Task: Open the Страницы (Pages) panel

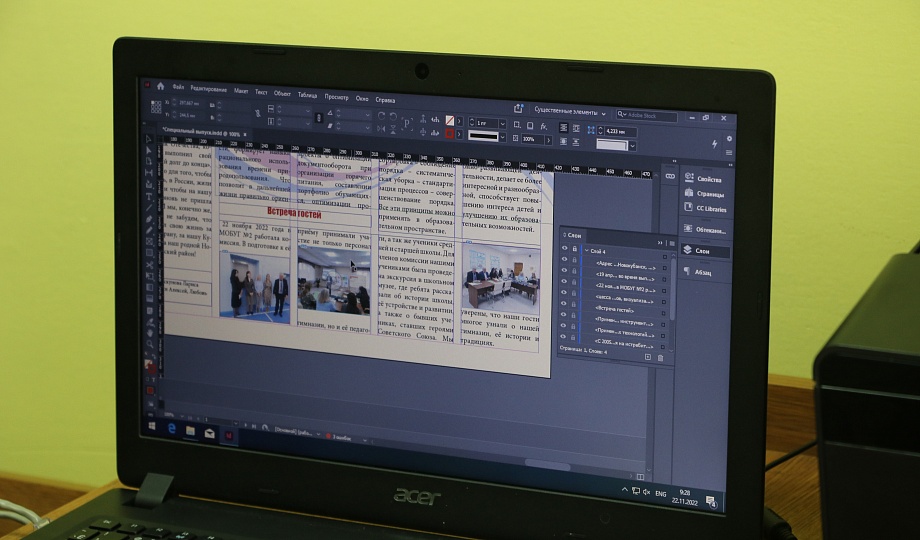Action: pos(708,194)
